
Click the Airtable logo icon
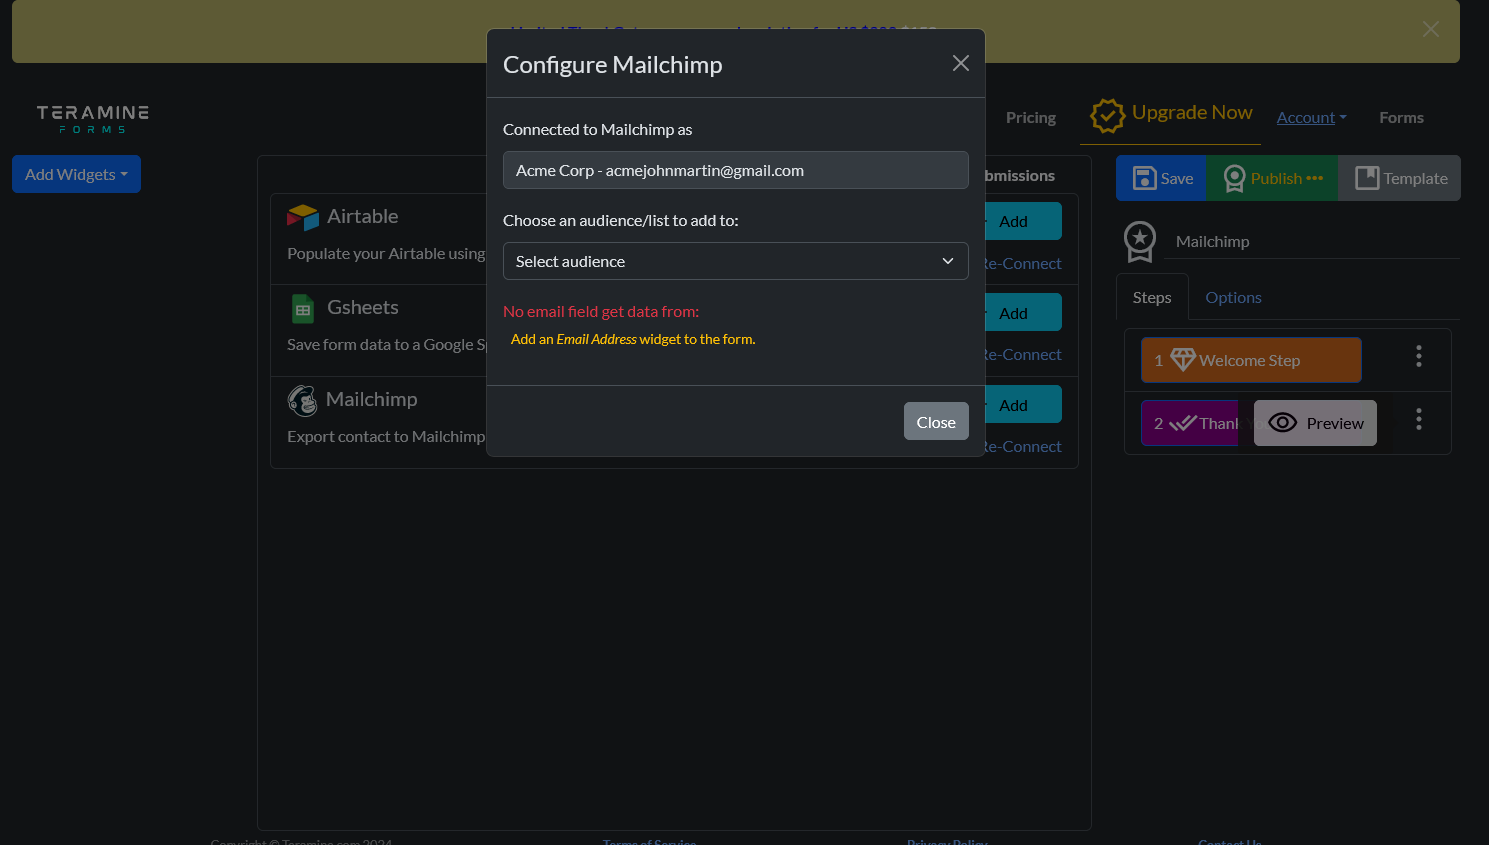(x=303, y=217)
